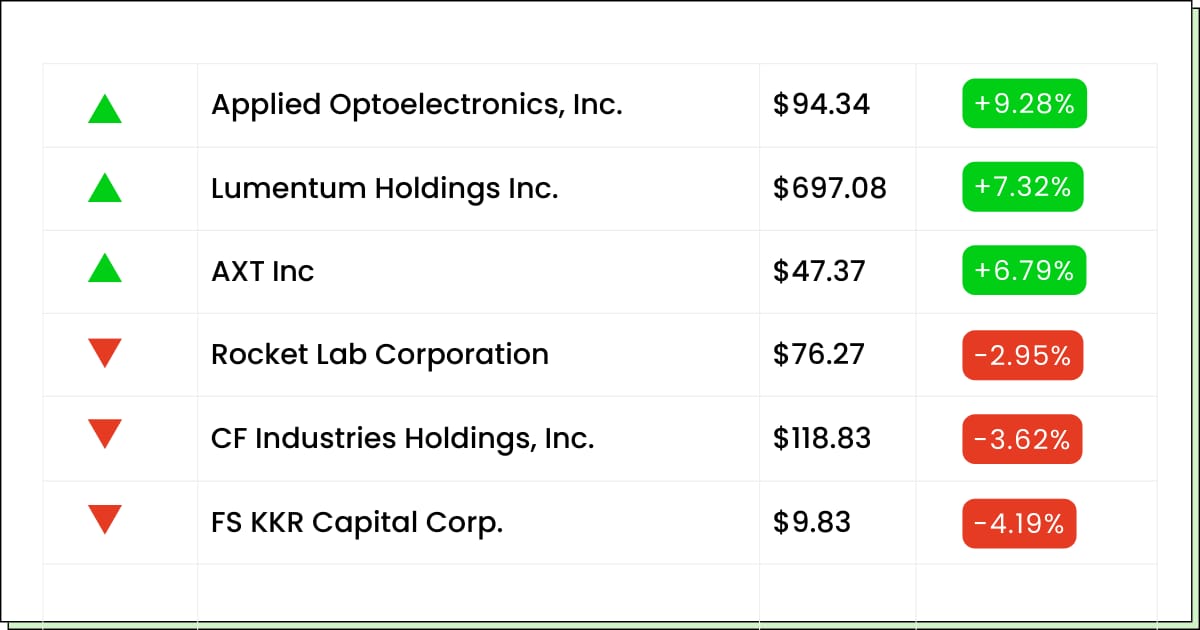The width and height of the screenshot is (1200, 630).
Task: Click the -3.62% red change badge
Action: 1023,439
